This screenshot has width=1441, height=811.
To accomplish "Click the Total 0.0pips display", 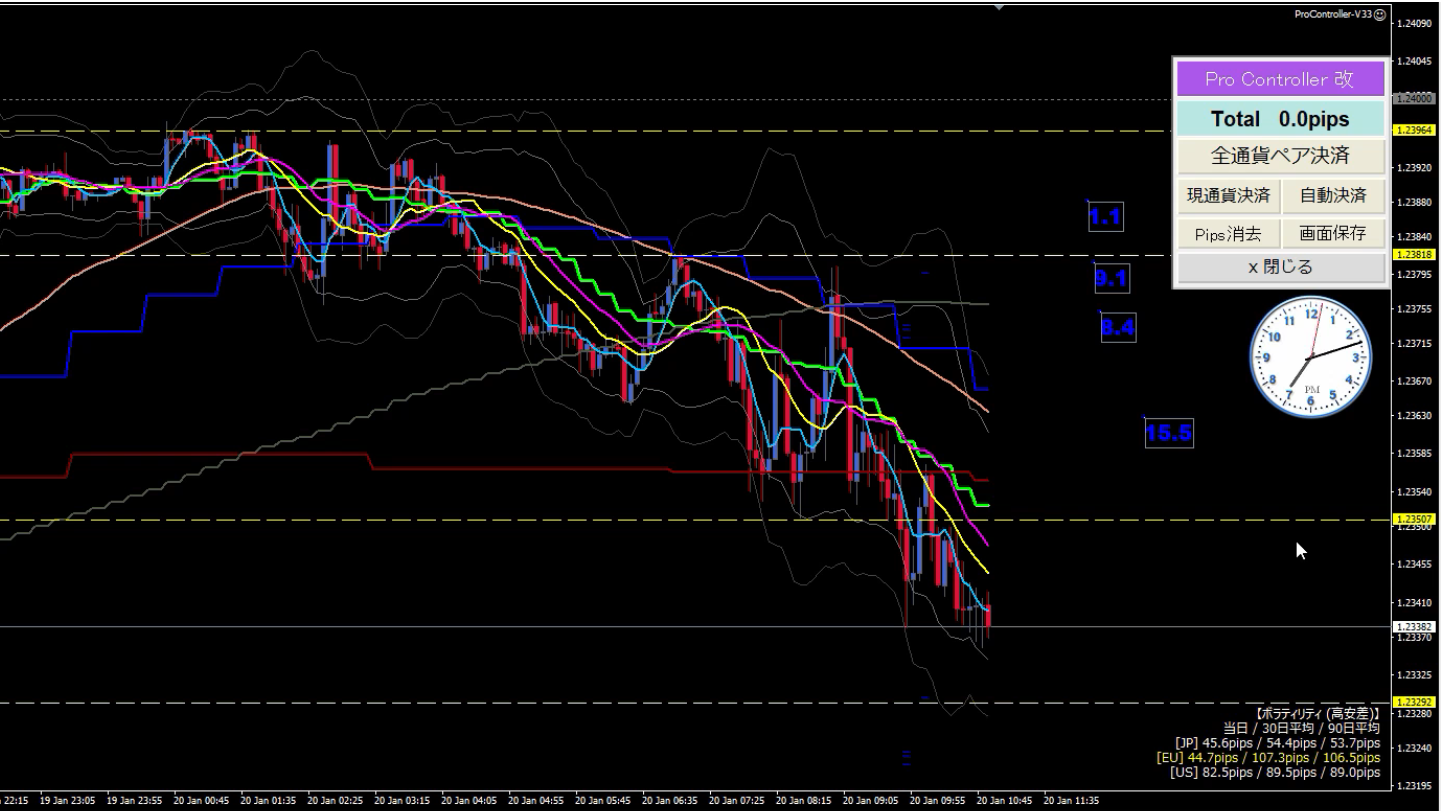I will [x=1280, y=119].
